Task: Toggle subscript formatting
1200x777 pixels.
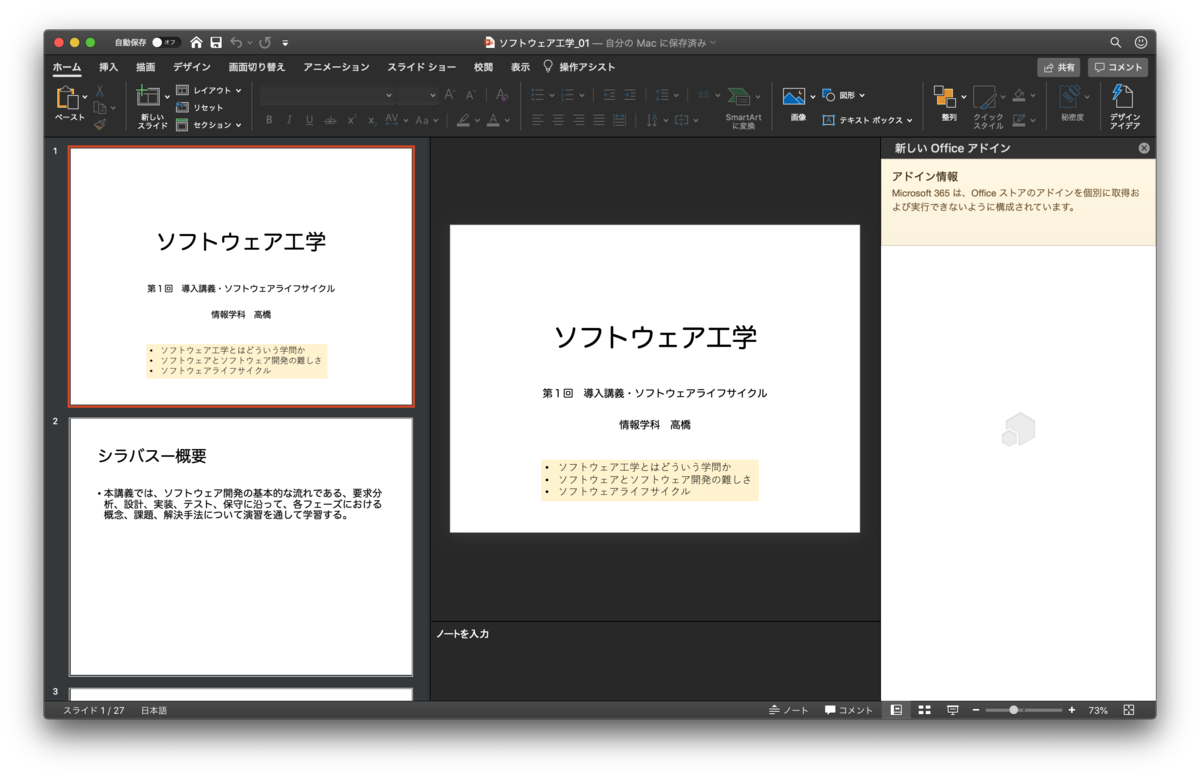Action: (x=371, y=120)
